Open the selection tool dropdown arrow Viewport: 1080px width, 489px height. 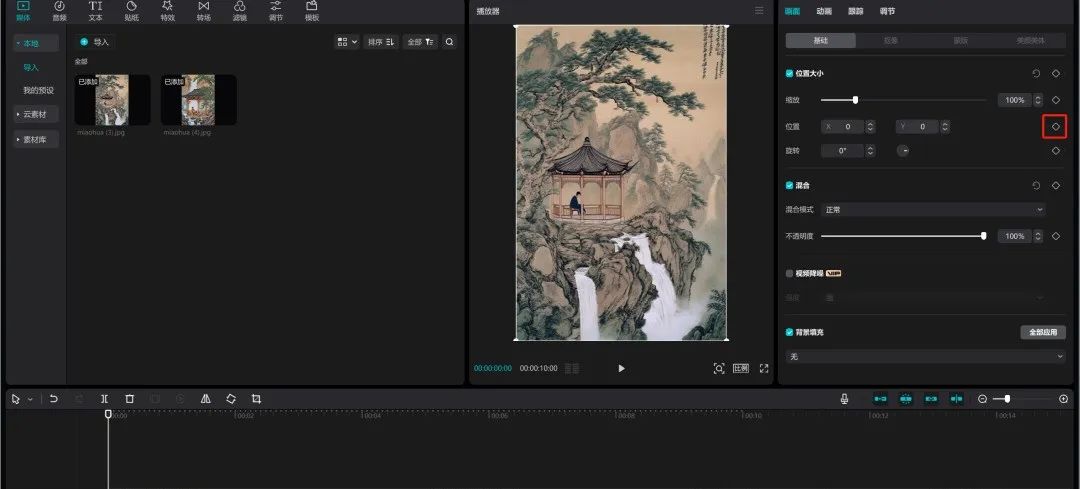(x=30, y=399)
